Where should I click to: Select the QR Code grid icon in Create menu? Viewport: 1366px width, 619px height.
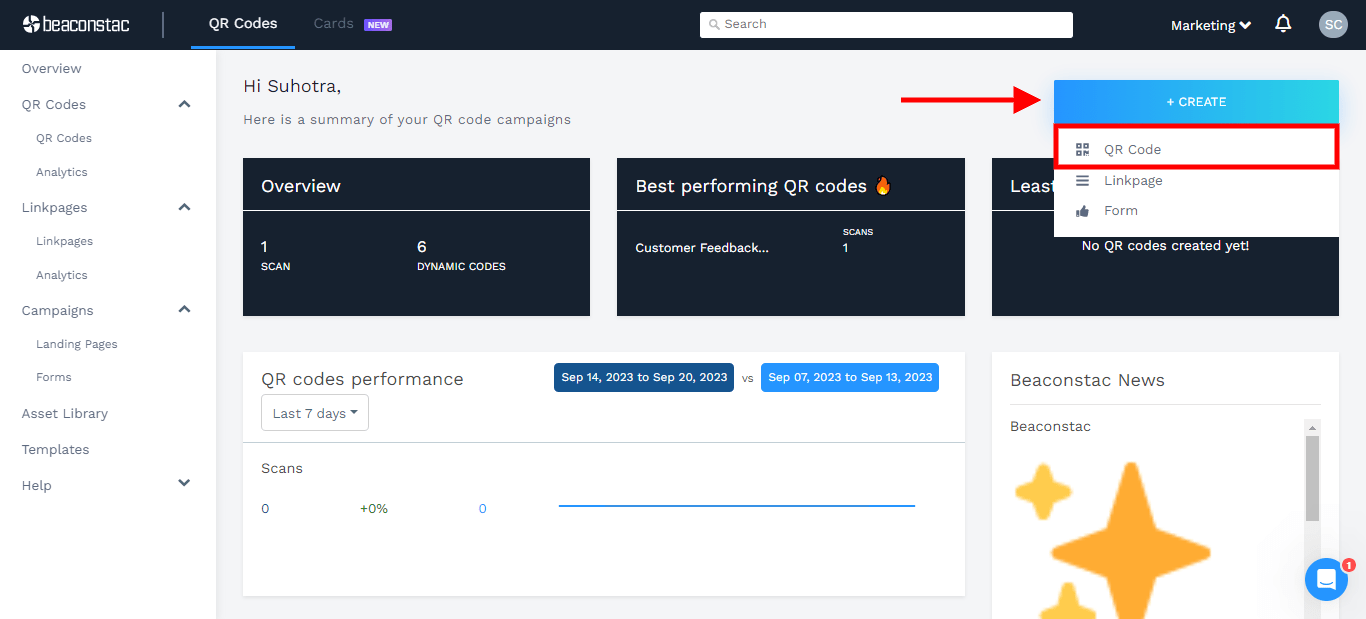coord(1082,150)
